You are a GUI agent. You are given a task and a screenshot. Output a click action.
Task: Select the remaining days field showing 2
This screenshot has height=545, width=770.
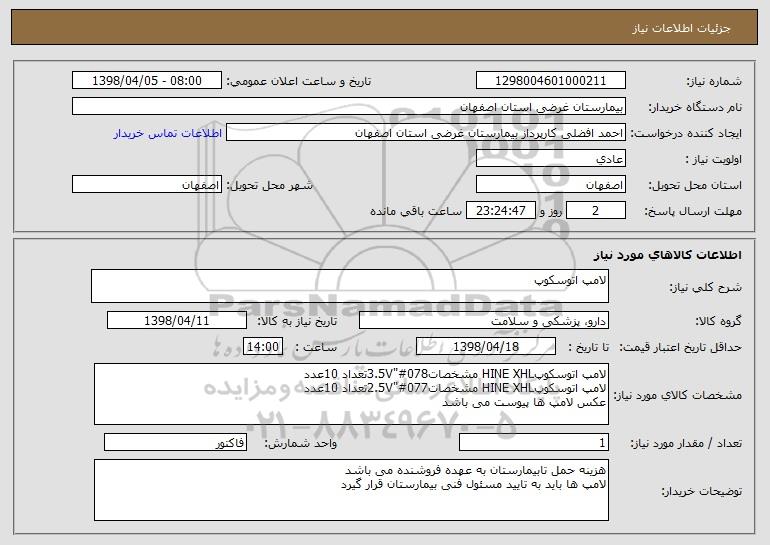tap(596, 210)
